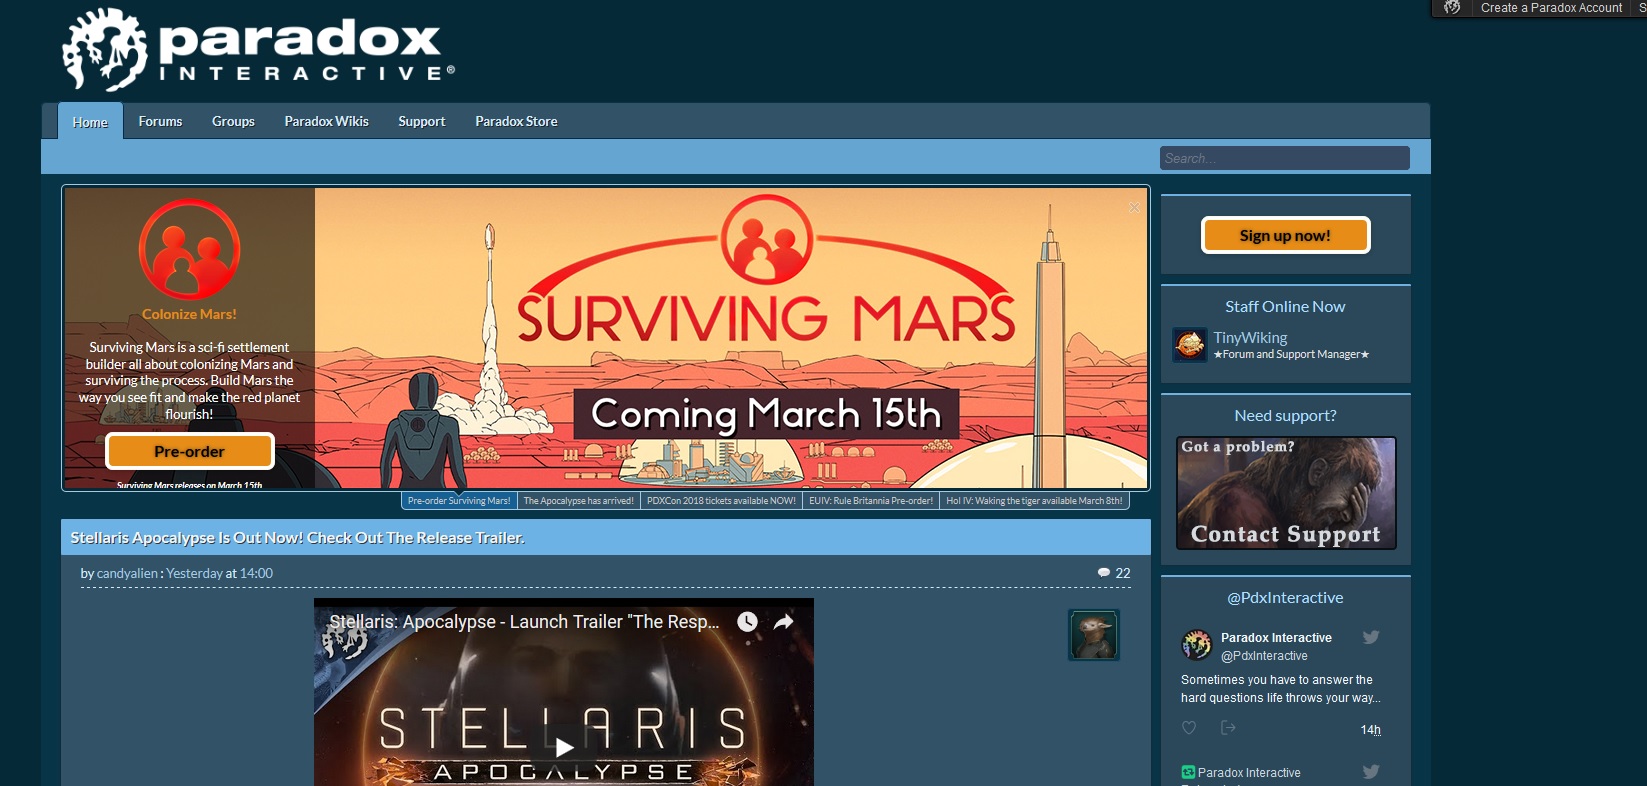Click the 'Colonize Mars!' banner heading
The height and width of the screenshot is (786, 1647).
(x=189, y=314)
